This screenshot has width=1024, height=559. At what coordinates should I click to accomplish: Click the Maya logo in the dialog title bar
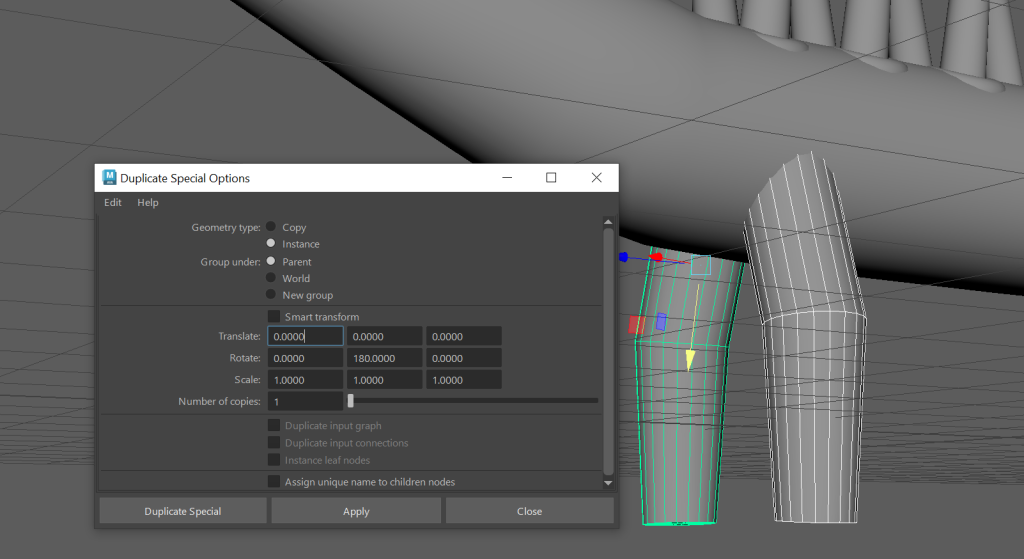click(109, 178)
